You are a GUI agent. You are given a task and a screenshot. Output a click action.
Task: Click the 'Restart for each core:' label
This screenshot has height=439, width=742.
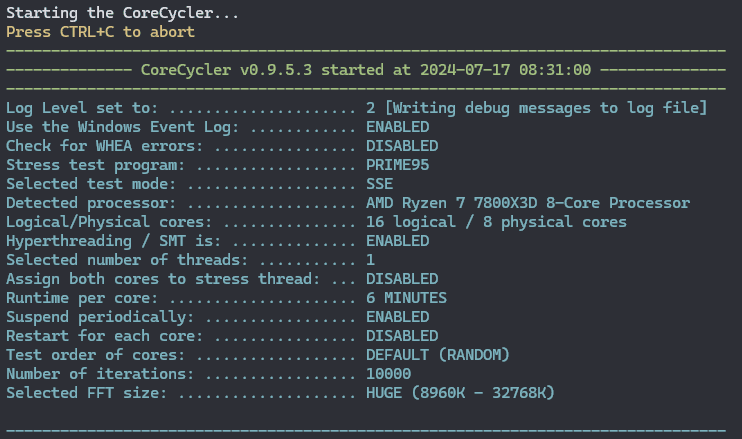coord(104,335)
